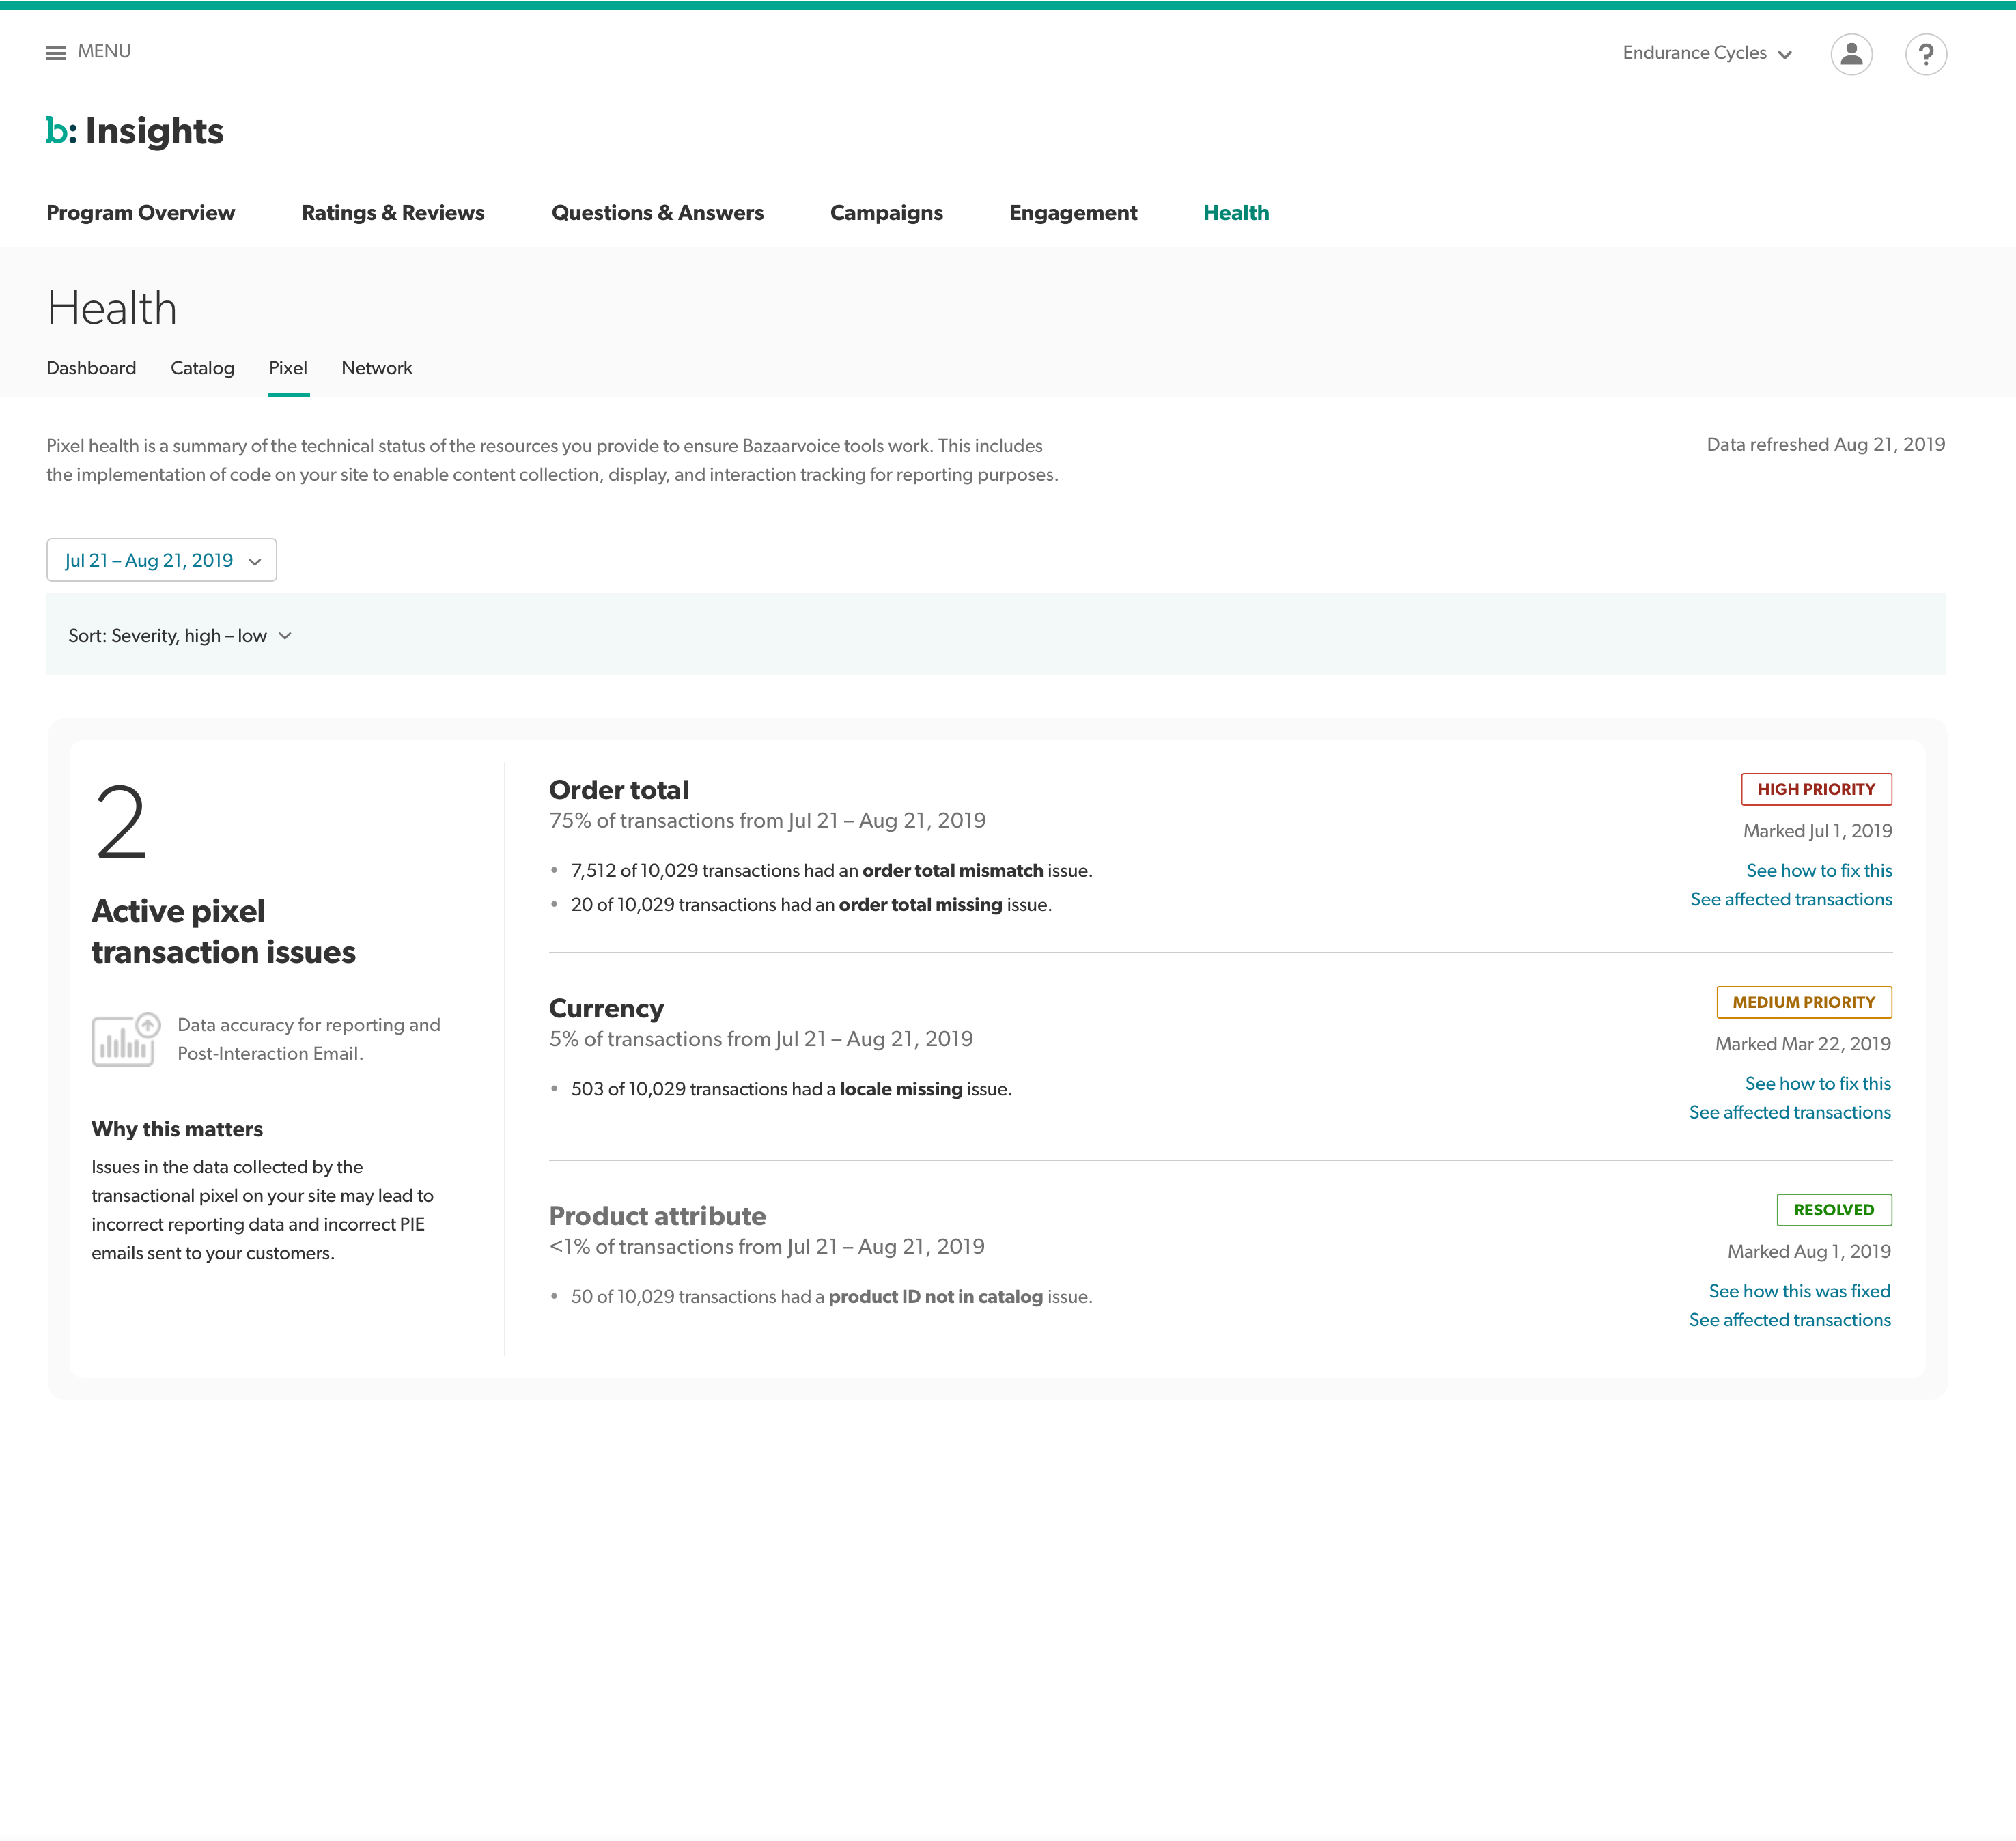The height and width of the screenshot is (1841, 2016).
Task: Select the Engagement nav item
Action: click(1072, 213)
